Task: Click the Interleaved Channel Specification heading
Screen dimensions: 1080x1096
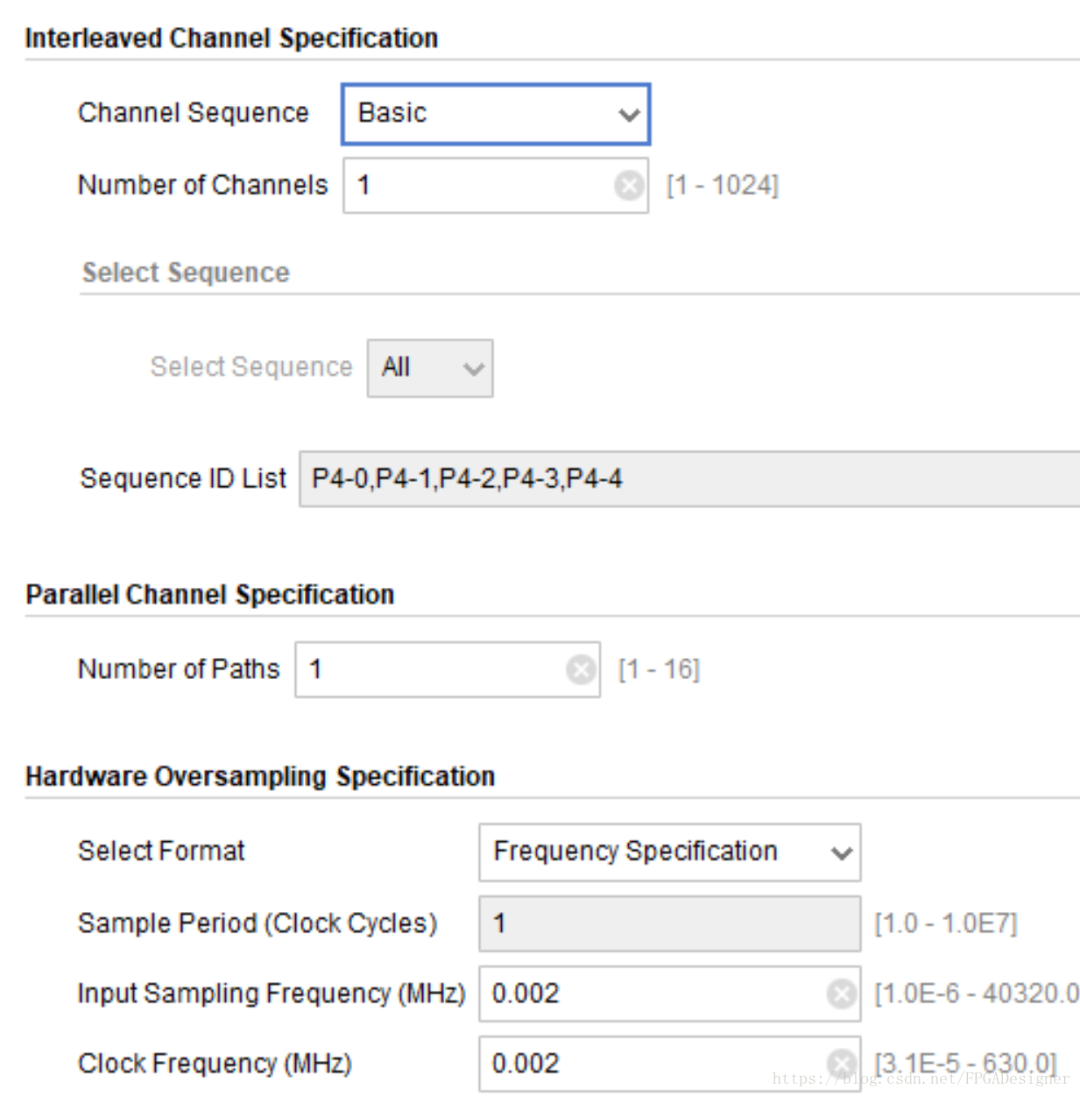Action: pyautogui.click(x=231, y=39)
